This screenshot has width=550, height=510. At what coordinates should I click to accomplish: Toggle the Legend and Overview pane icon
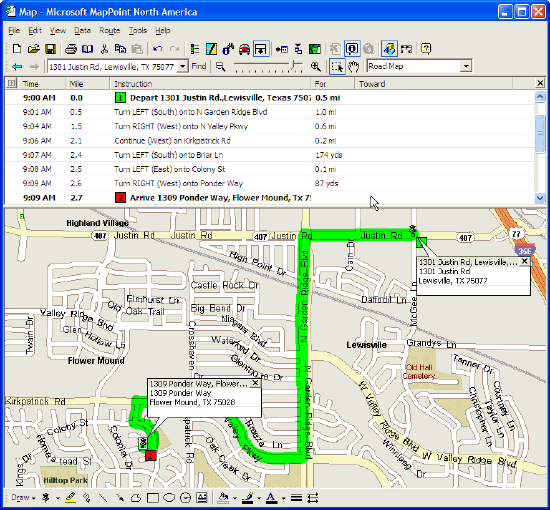point(195,49)
